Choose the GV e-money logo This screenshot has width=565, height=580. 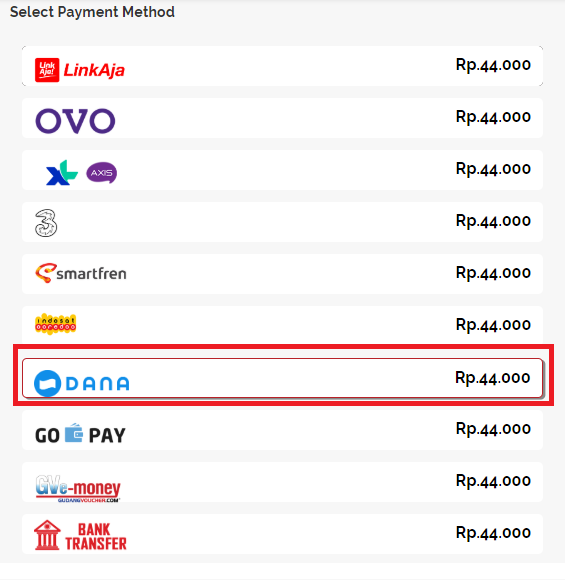[78, 489]
